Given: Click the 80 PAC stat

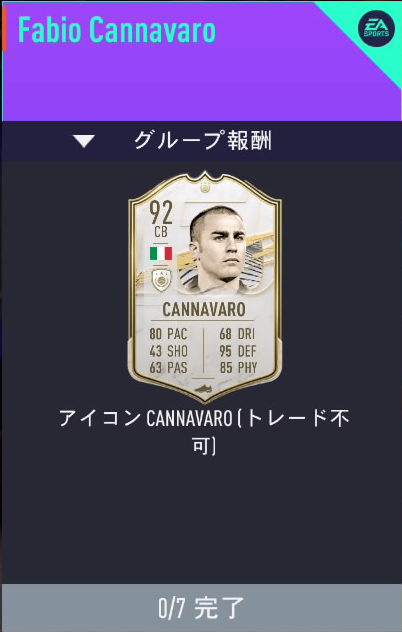Looking at the screenshot, I should (168, 334).
